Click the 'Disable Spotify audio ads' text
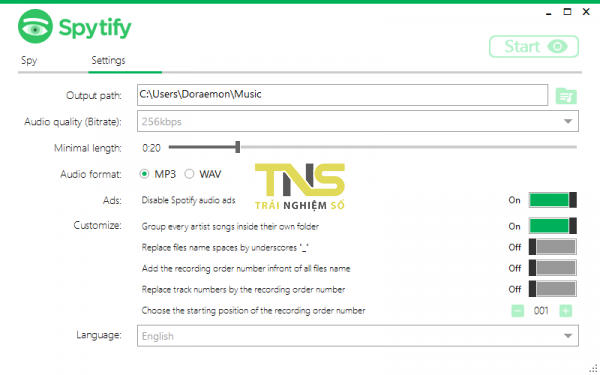 click(x=188, y=200)
